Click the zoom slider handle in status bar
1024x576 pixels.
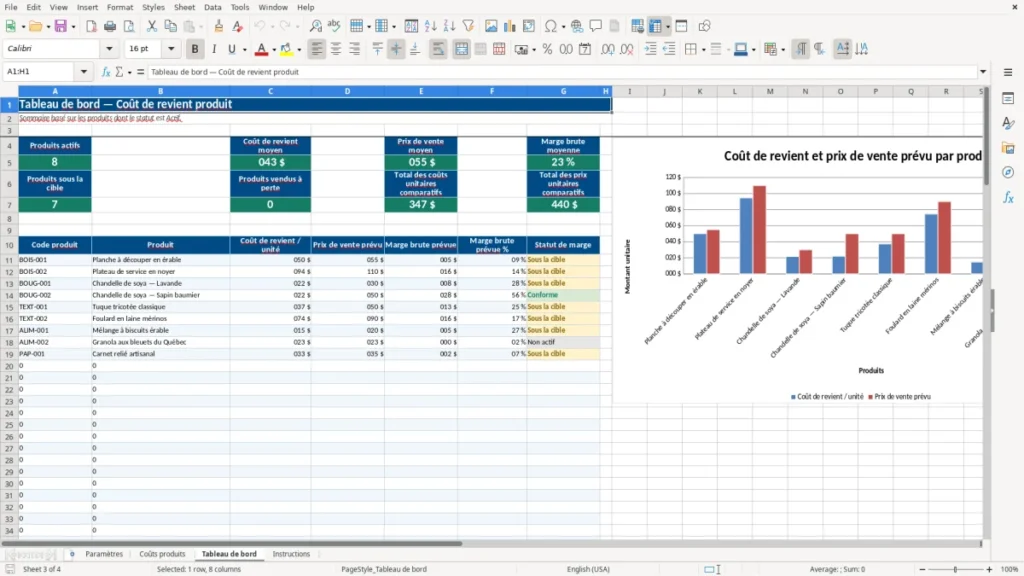pos(955,569)
